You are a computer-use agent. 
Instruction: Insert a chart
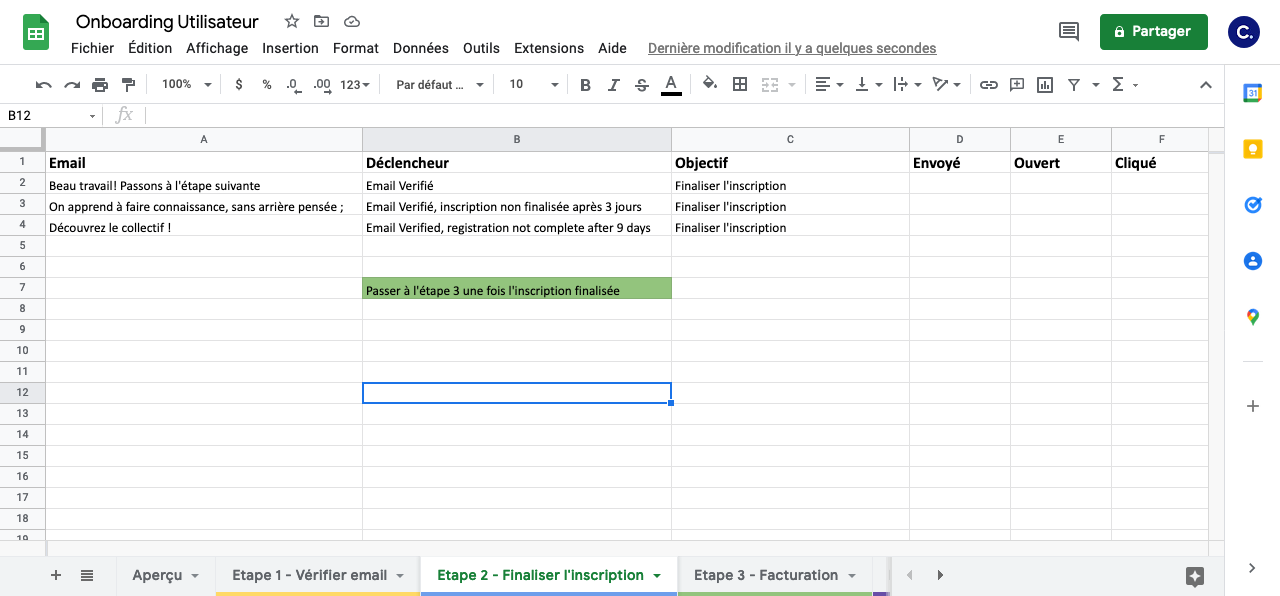tap(1044, 84)
